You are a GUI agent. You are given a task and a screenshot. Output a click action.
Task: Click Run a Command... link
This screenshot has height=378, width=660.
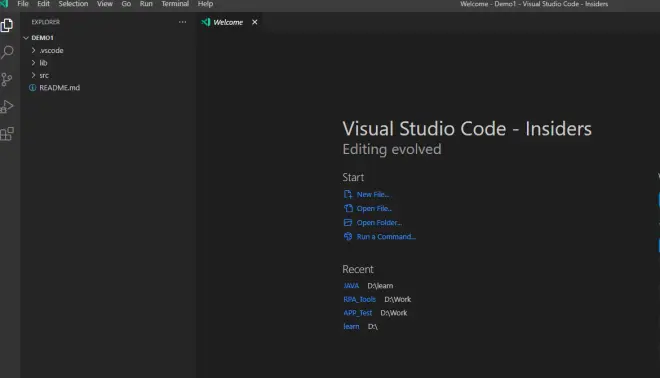click(x=386, y=237)
